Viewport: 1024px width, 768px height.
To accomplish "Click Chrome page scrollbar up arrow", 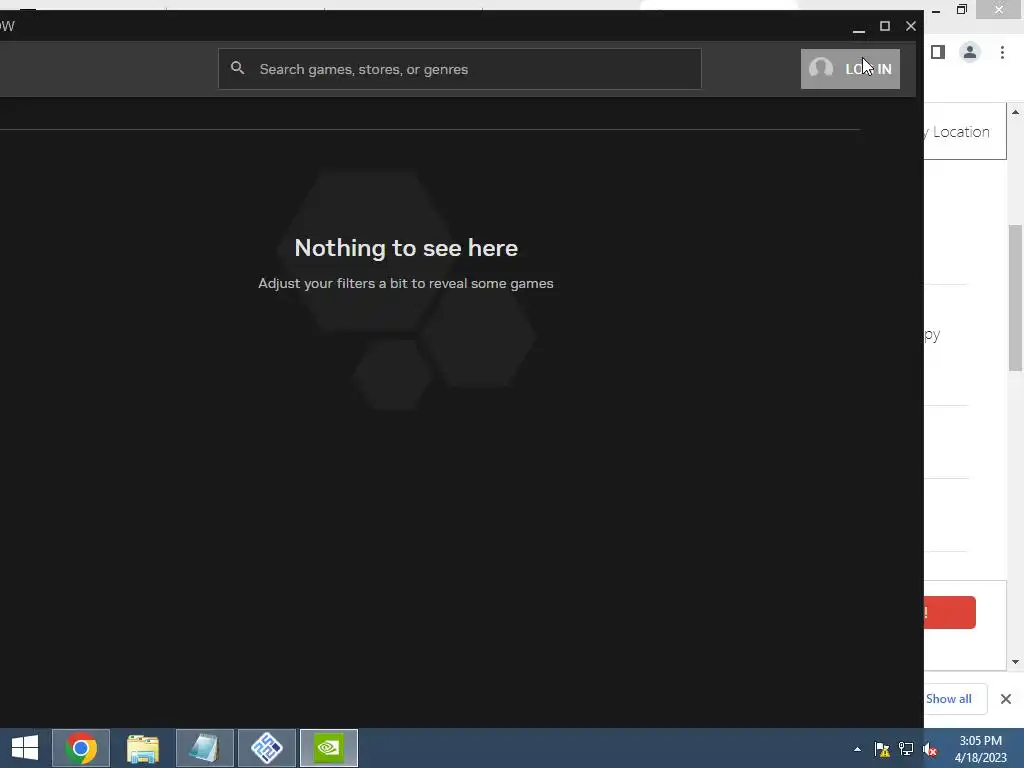I will [1016, 112].
